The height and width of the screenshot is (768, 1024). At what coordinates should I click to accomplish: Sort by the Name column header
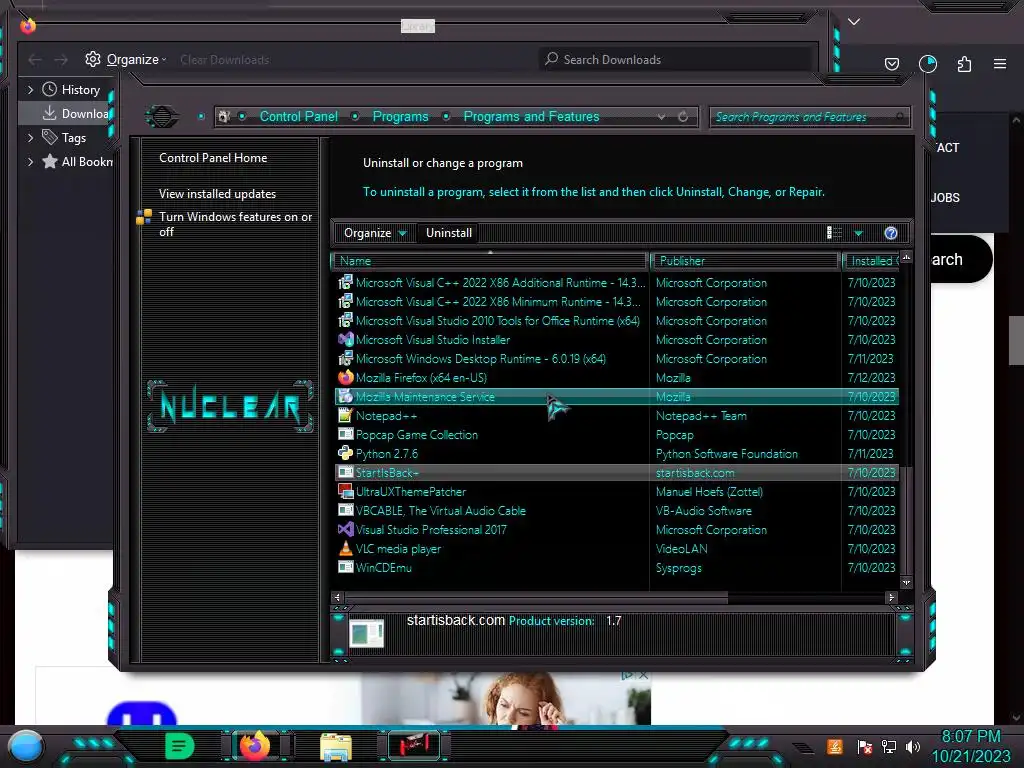[x=490, y=261]
